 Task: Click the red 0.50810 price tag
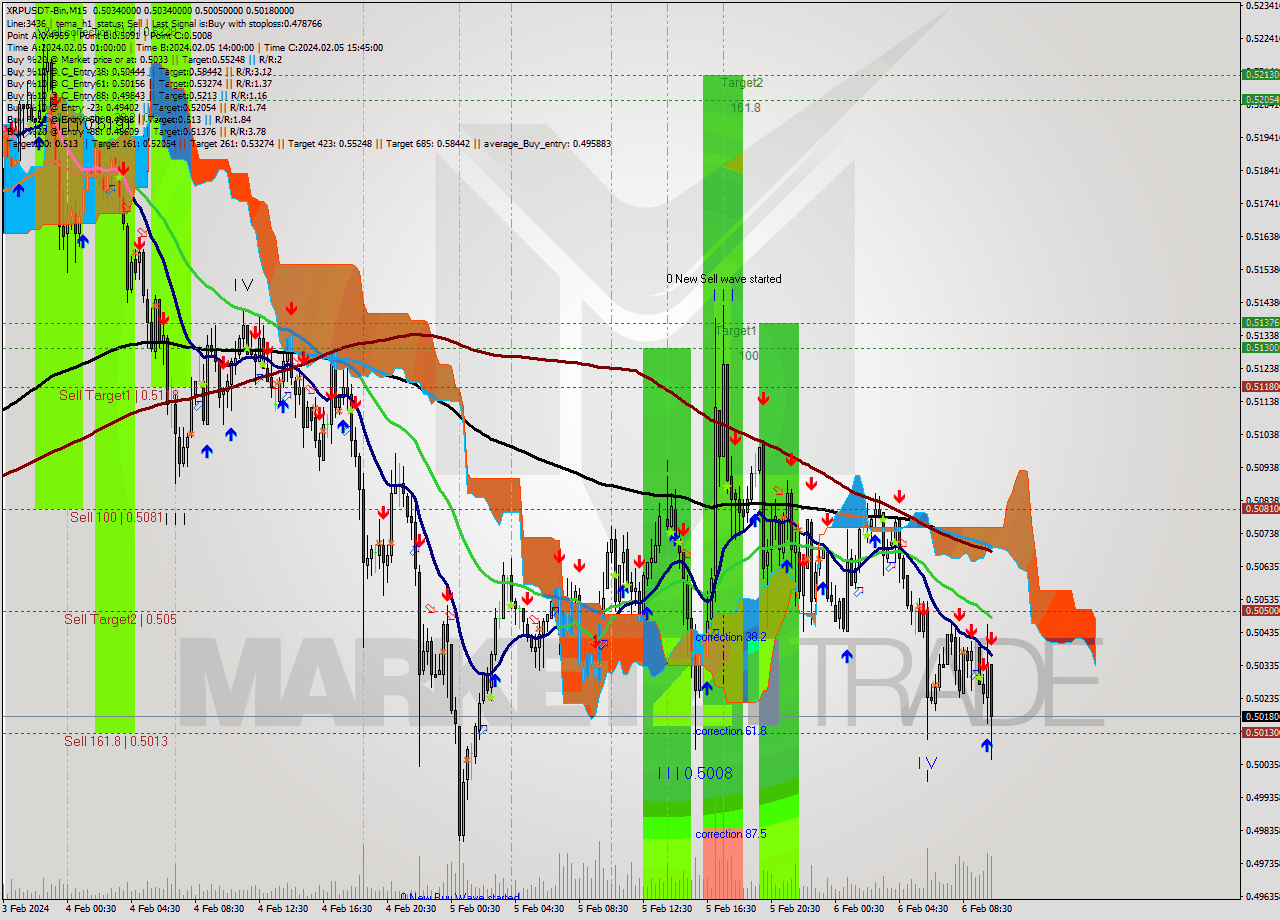1260,508
